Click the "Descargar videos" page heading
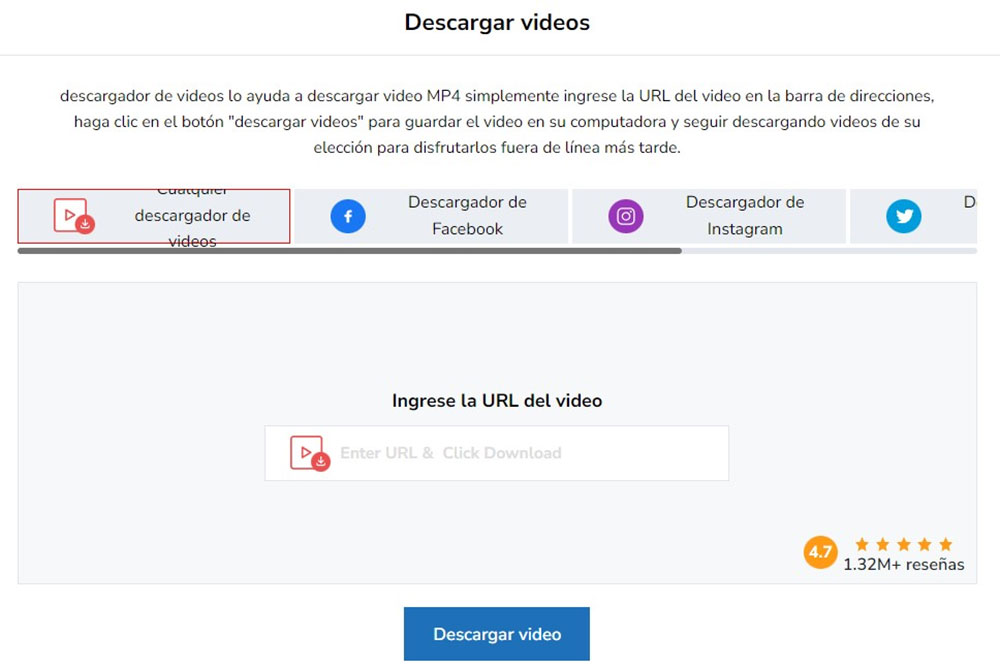The image size is (1000, 669). pyautogui.click(x=497, y=22)
